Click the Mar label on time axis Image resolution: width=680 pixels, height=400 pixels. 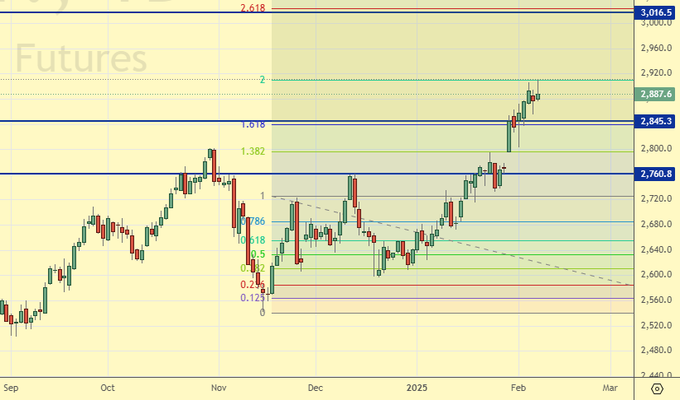pos(609,385)
